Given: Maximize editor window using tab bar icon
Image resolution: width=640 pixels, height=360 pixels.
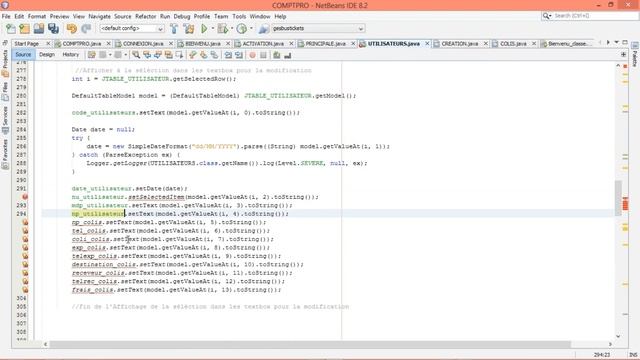Looking at the screenshot, I should coord(624,42).
